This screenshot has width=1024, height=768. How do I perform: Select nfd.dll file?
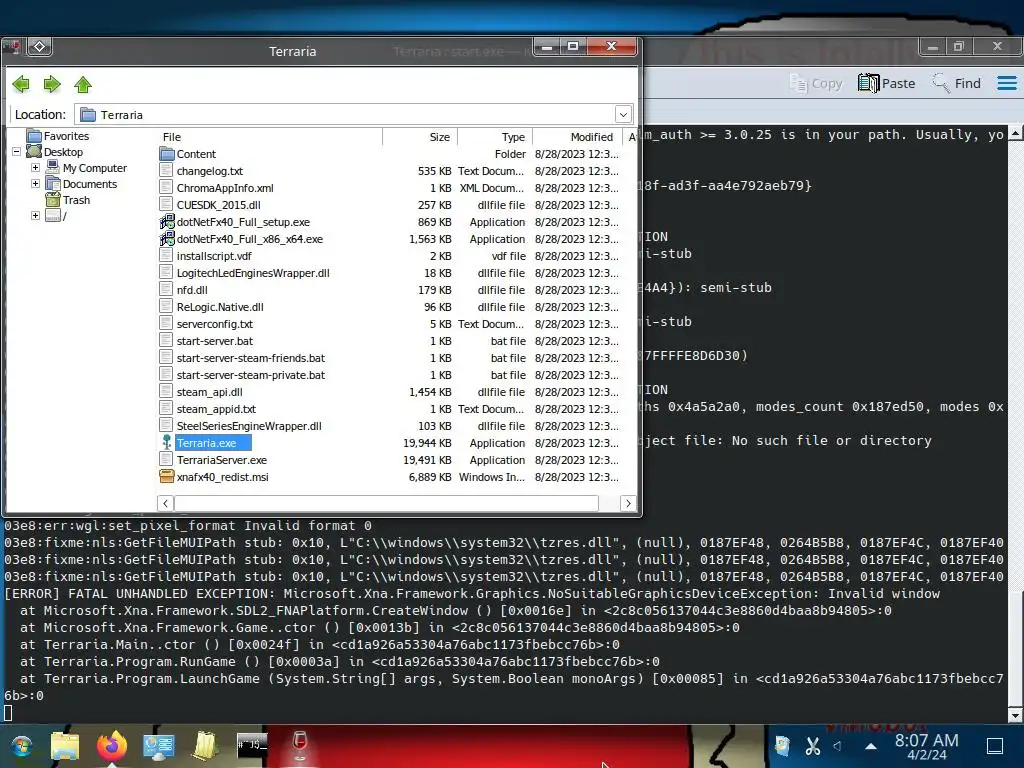[192, 290]
